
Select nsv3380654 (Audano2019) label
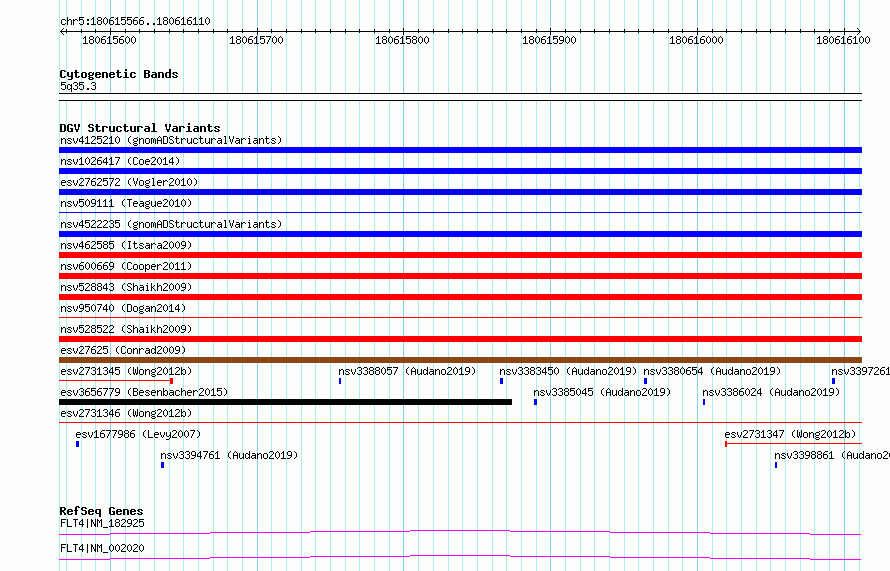point(712,371)
